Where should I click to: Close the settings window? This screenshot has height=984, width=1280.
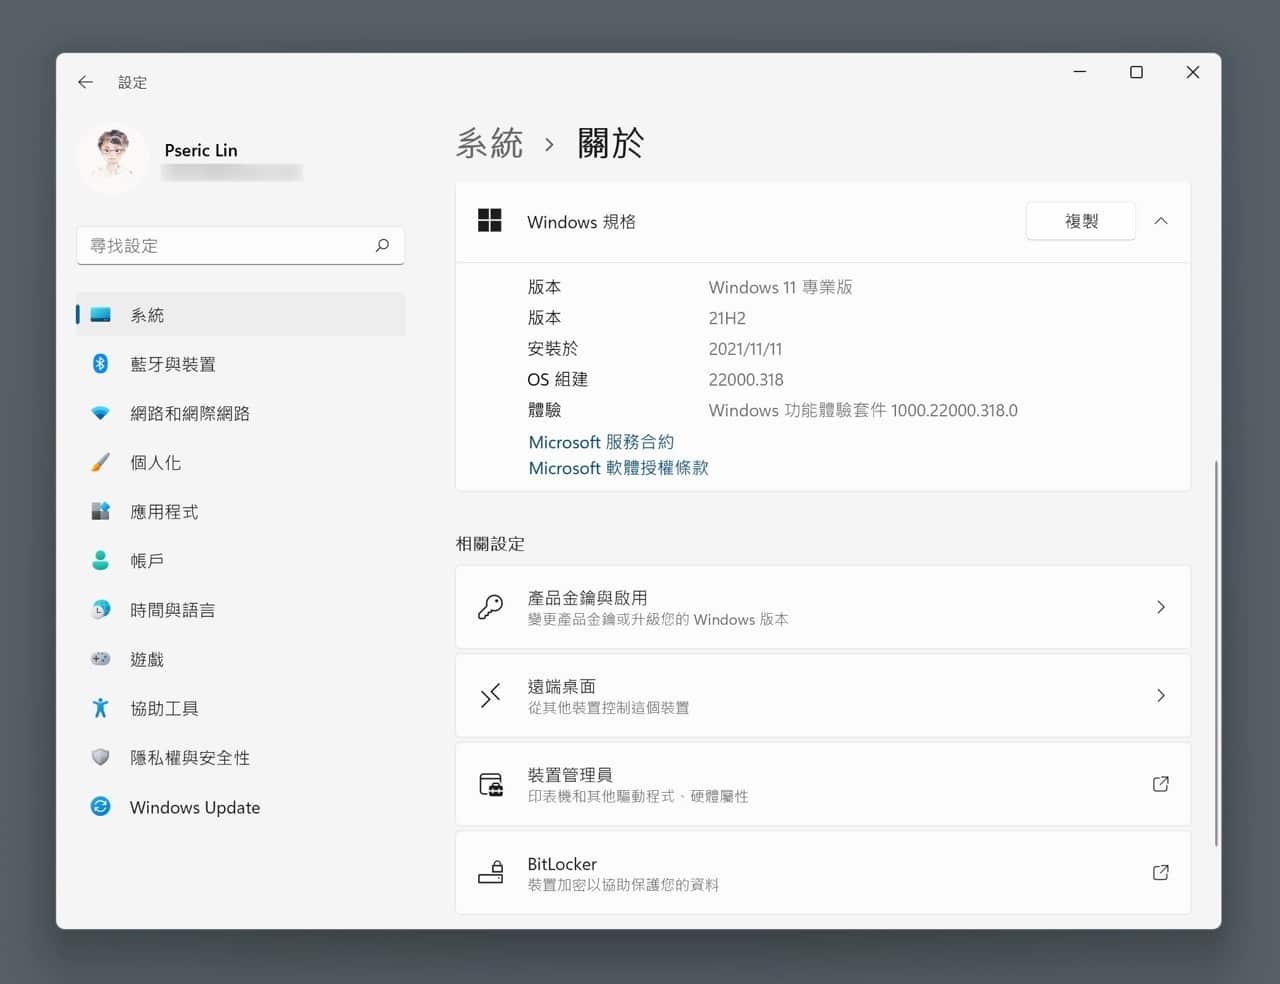[x=1193, y=72]
